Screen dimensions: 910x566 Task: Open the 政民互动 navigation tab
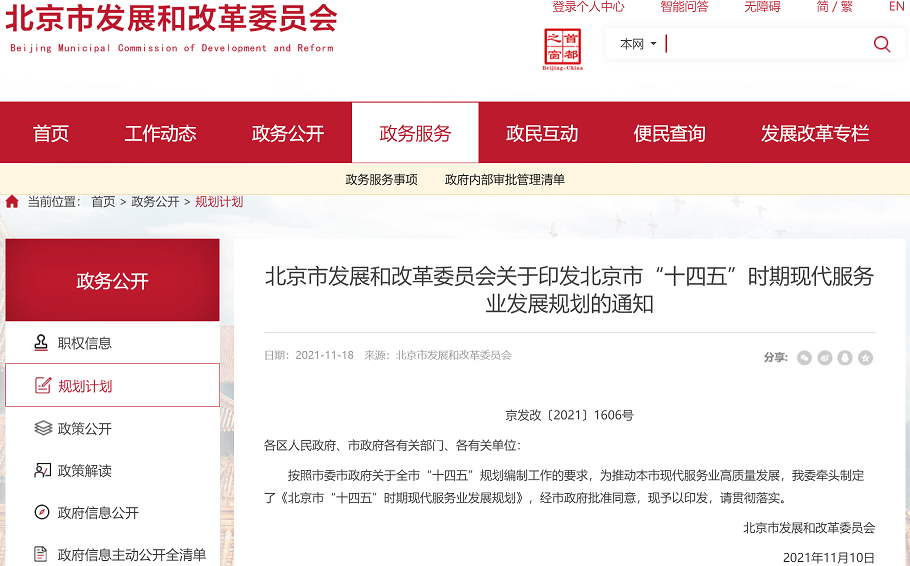pyautogui.click(x=542, y=133)
